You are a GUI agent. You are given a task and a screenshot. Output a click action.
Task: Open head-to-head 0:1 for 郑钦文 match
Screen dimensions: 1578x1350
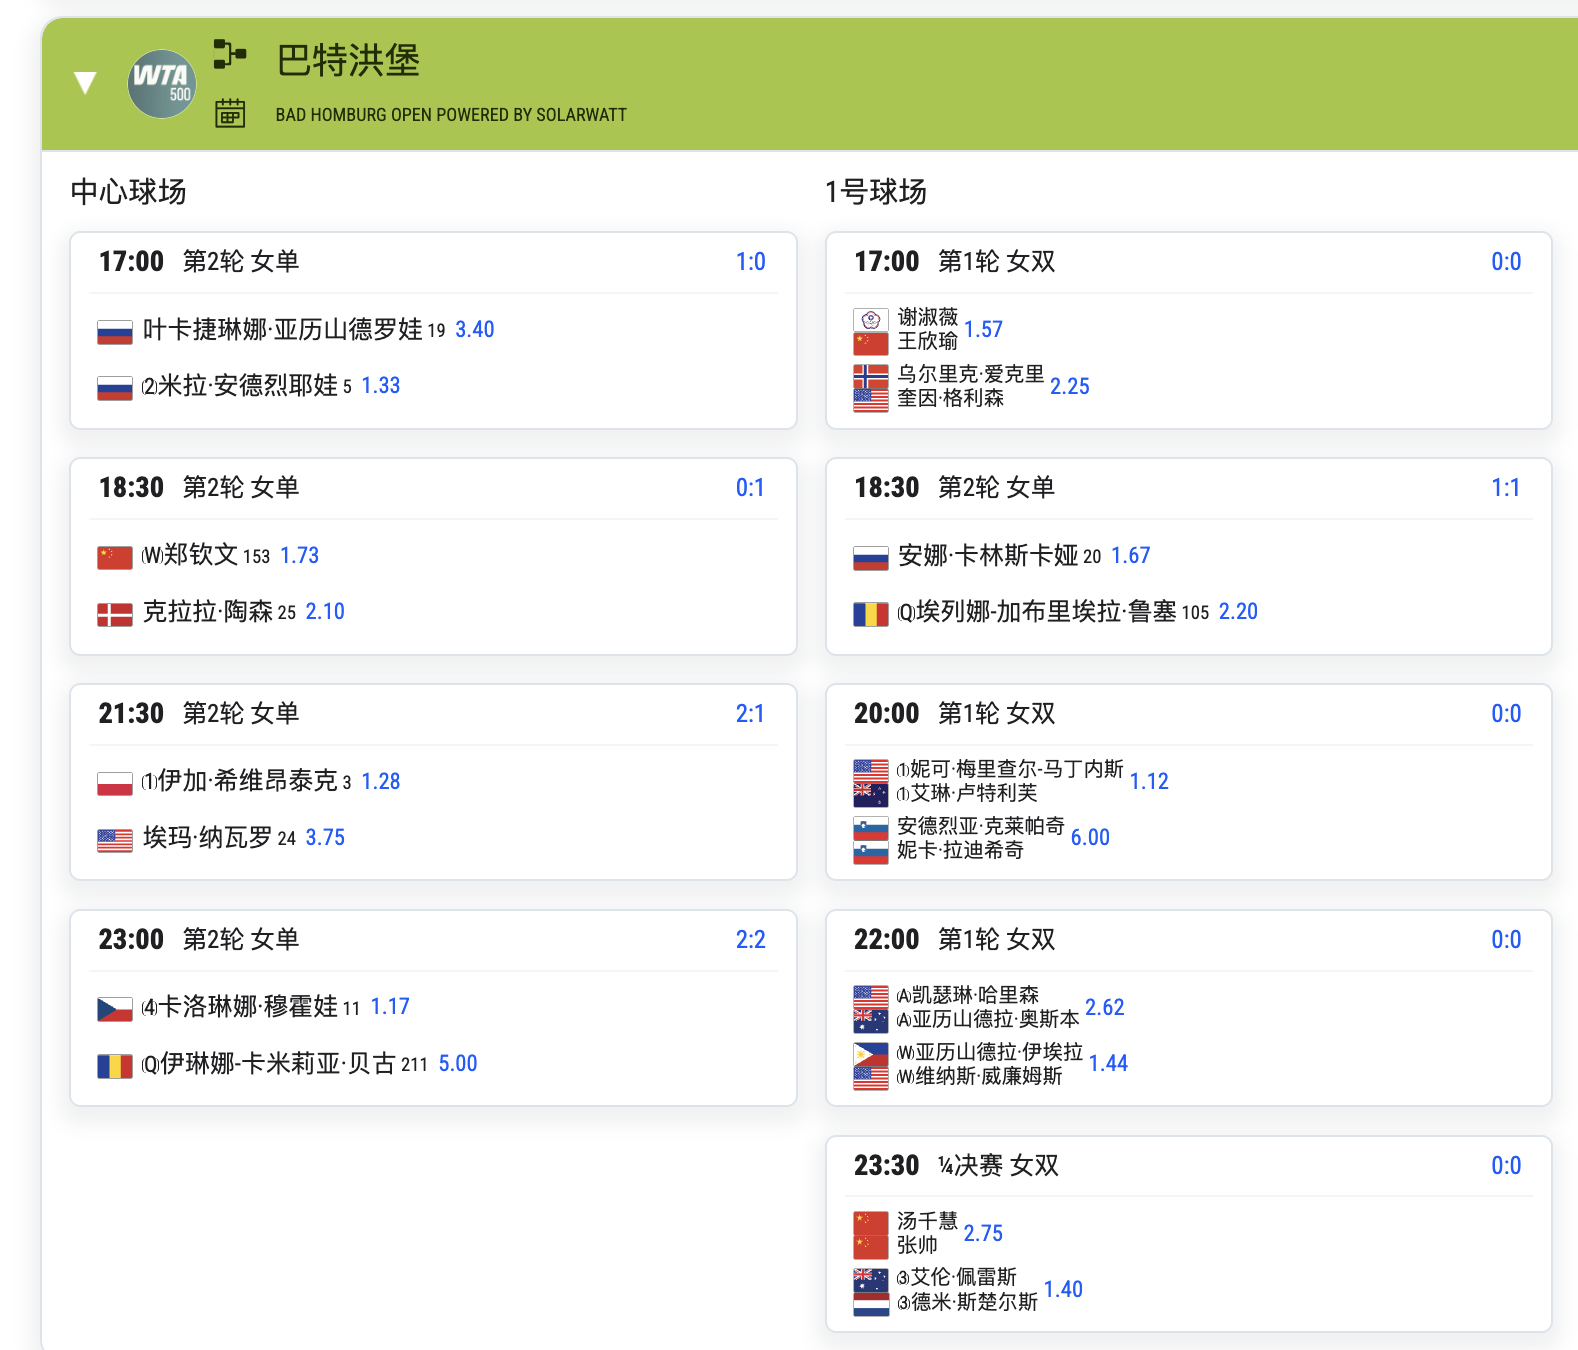[x=751, y=487]
